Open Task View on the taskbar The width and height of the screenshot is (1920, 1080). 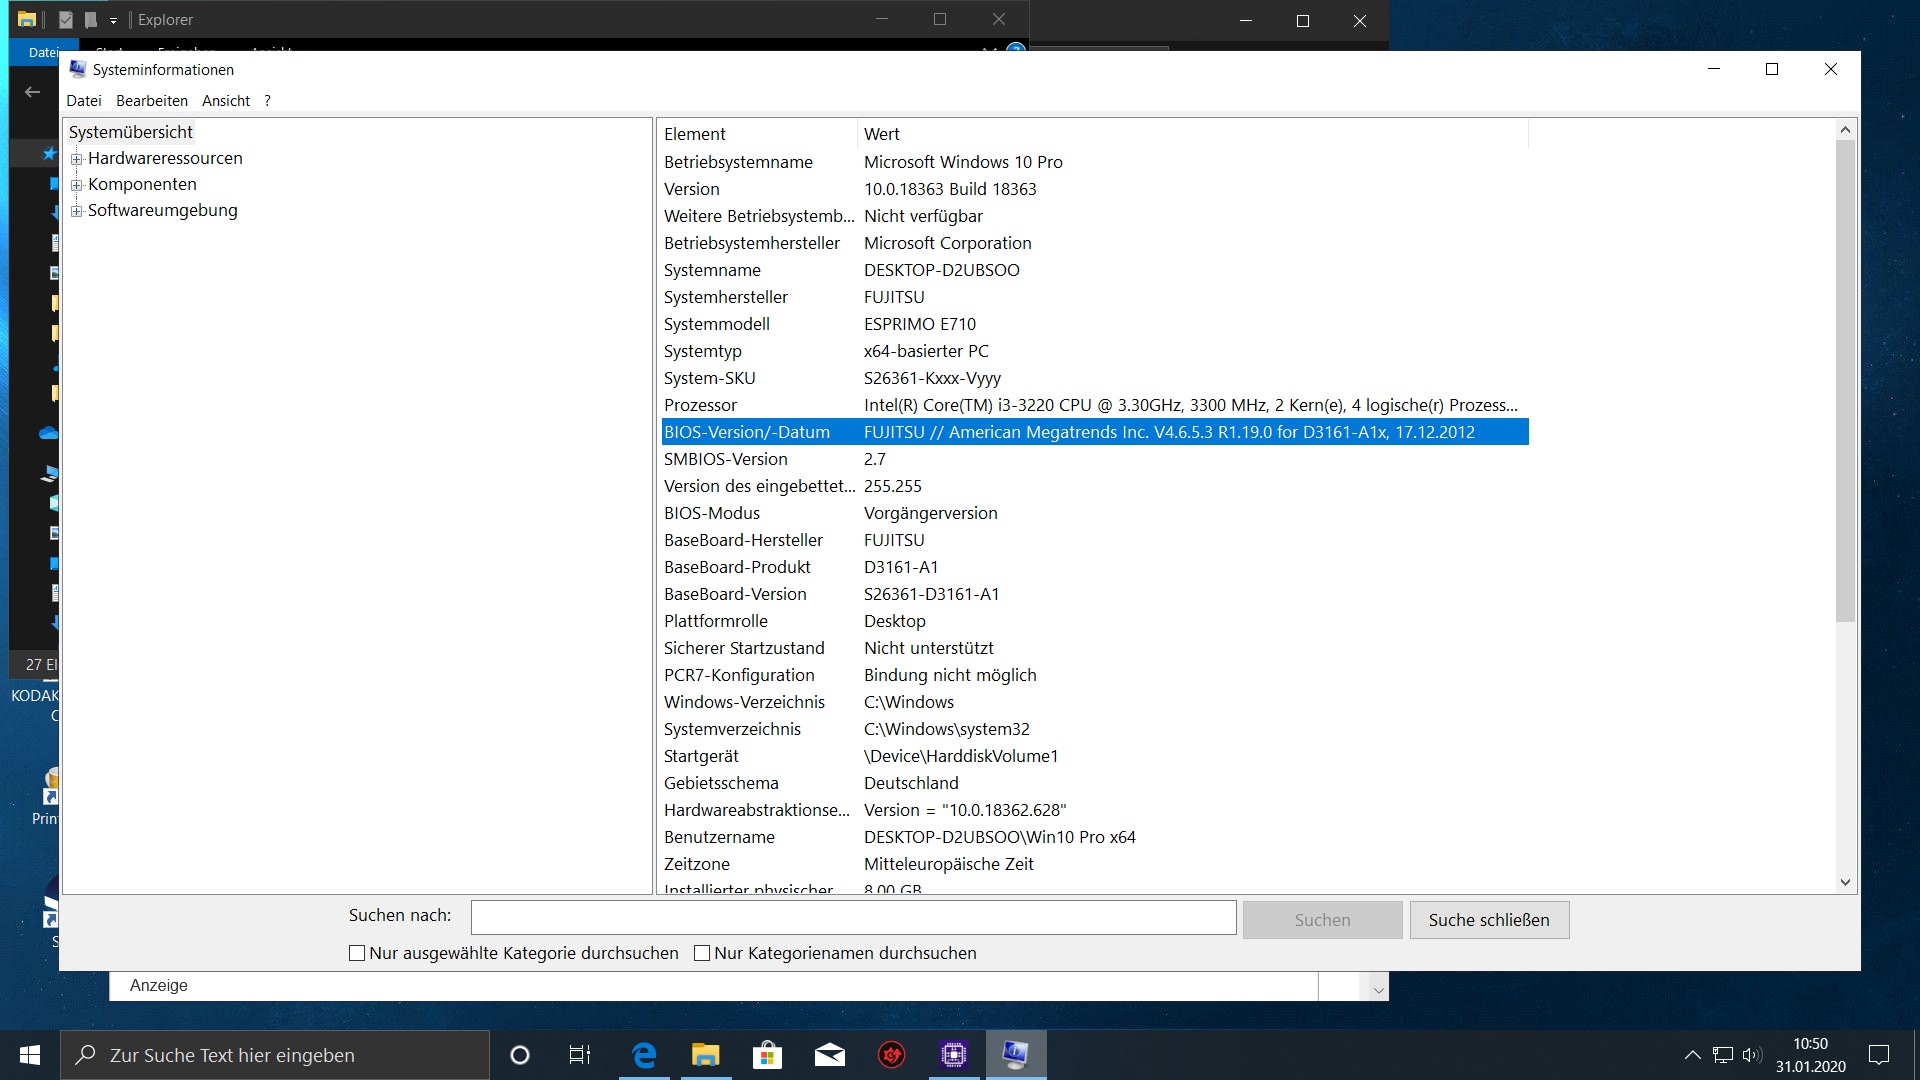click(x=580, y=1055)
